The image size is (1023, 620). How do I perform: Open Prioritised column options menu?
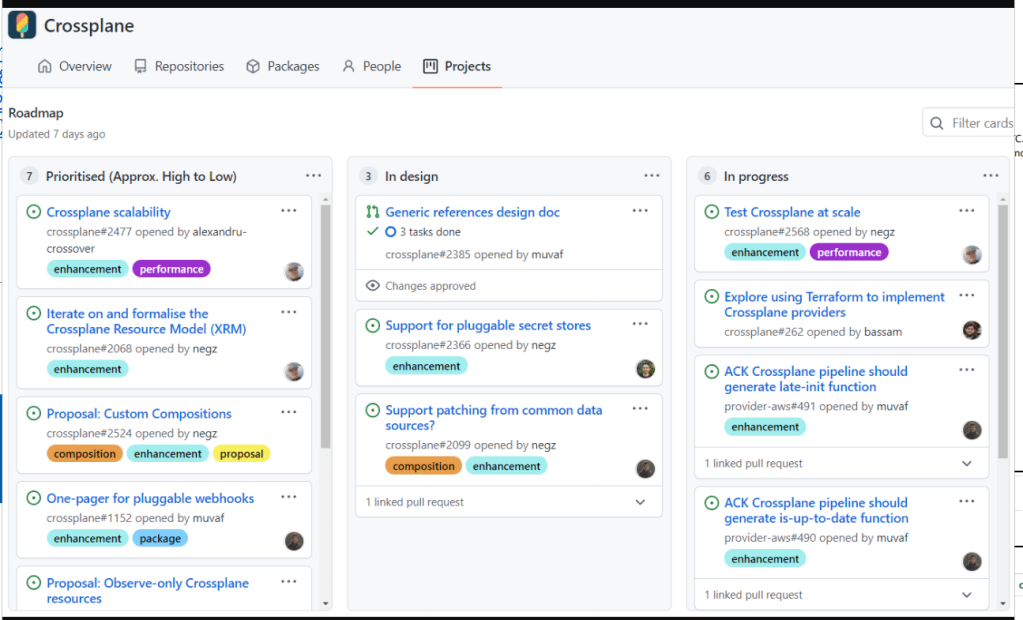pos(313,176)
